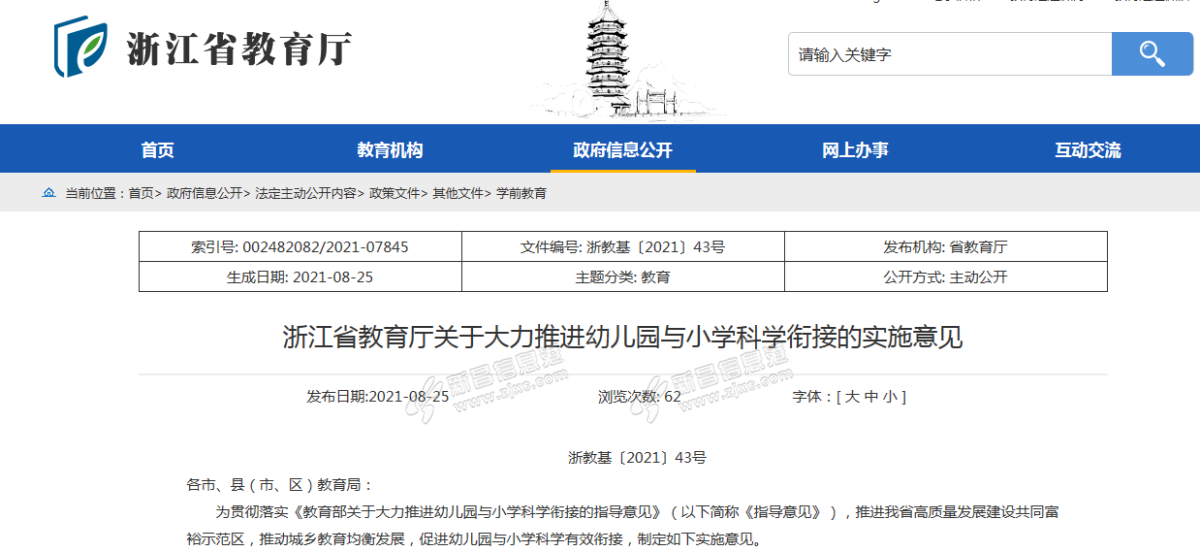Click 首页 in the breadcrumb trail
The image size is (1200, 552).
(141, 194)
